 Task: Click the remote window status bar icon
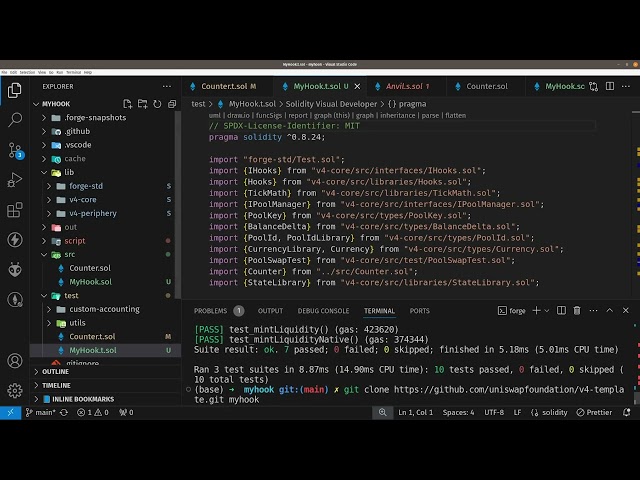[10, 413]
